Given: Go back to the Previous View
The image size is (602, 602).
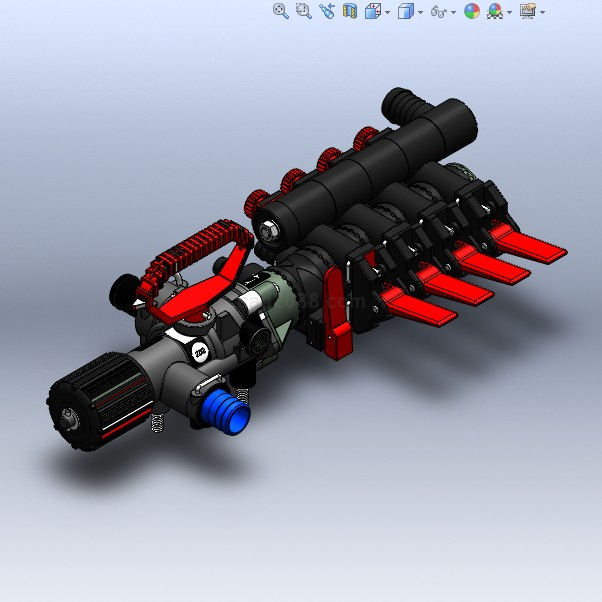Looking at the screenshot, I should [327, 11].
